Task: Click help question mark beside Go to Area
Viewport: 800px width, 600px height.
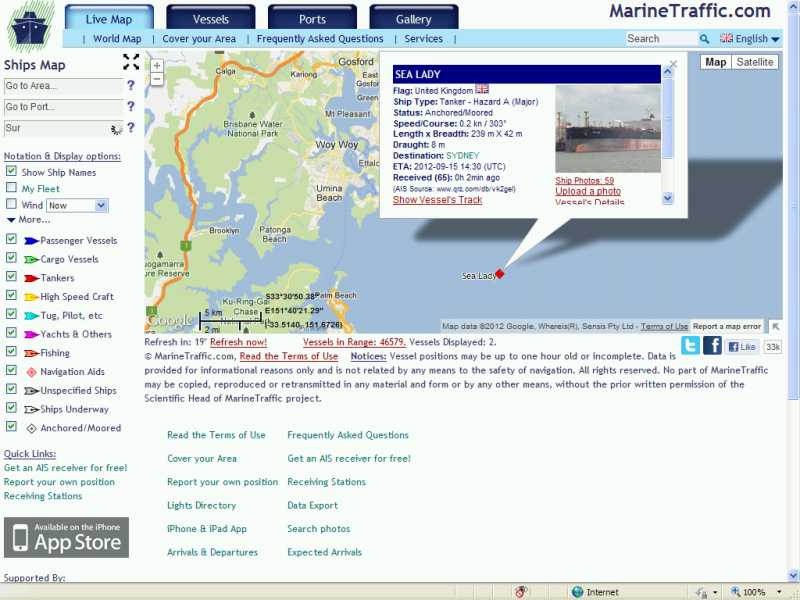Action: pos(130,86)
